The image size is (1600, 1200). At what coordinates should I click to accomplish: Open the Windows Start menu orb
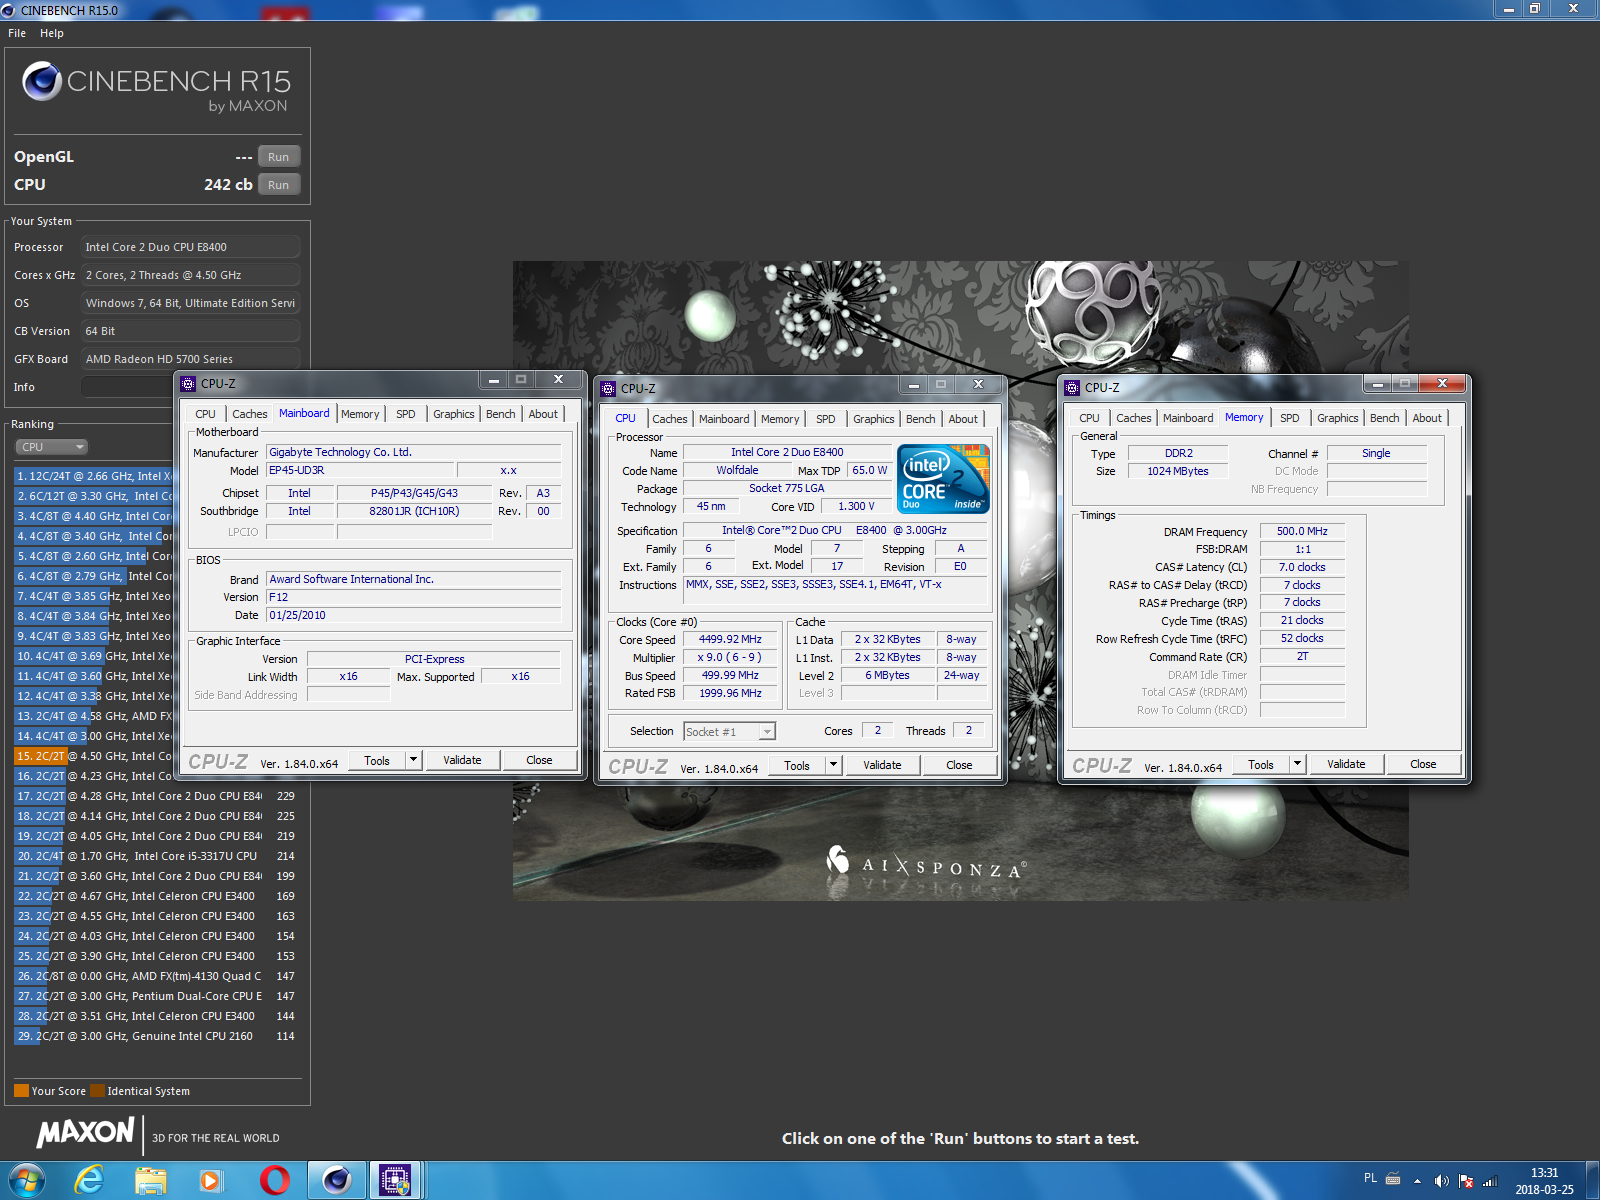pos(27,1180)
